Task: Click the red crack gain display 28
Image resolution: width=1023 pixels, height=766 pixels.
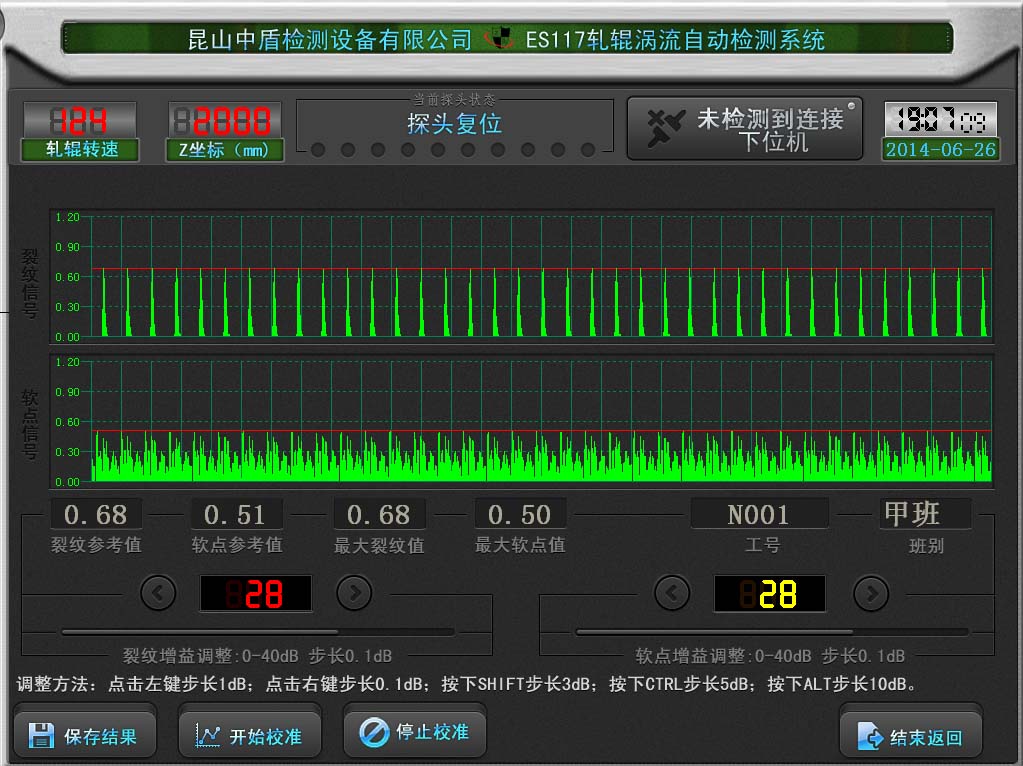Action: pos(256,593)
